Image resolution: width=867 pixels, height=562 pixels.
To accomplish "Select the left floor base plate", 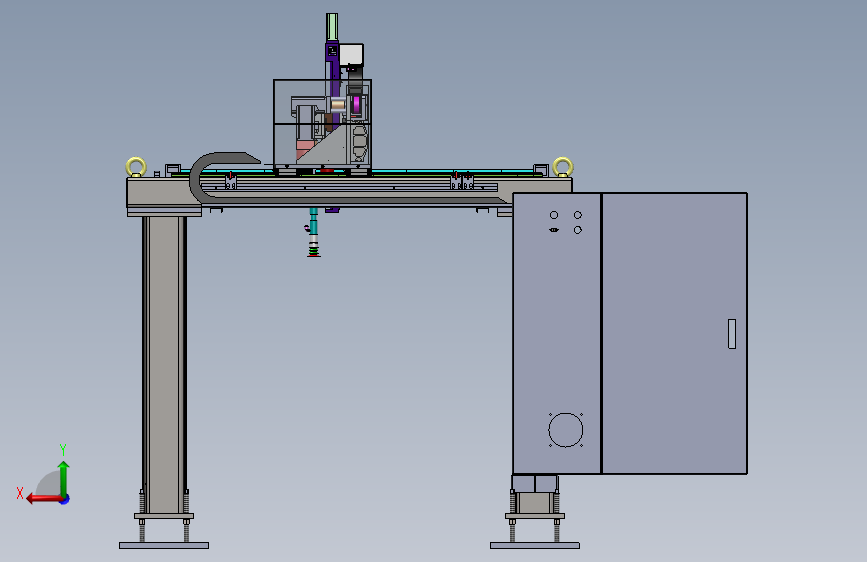I will tap(164, 545).
